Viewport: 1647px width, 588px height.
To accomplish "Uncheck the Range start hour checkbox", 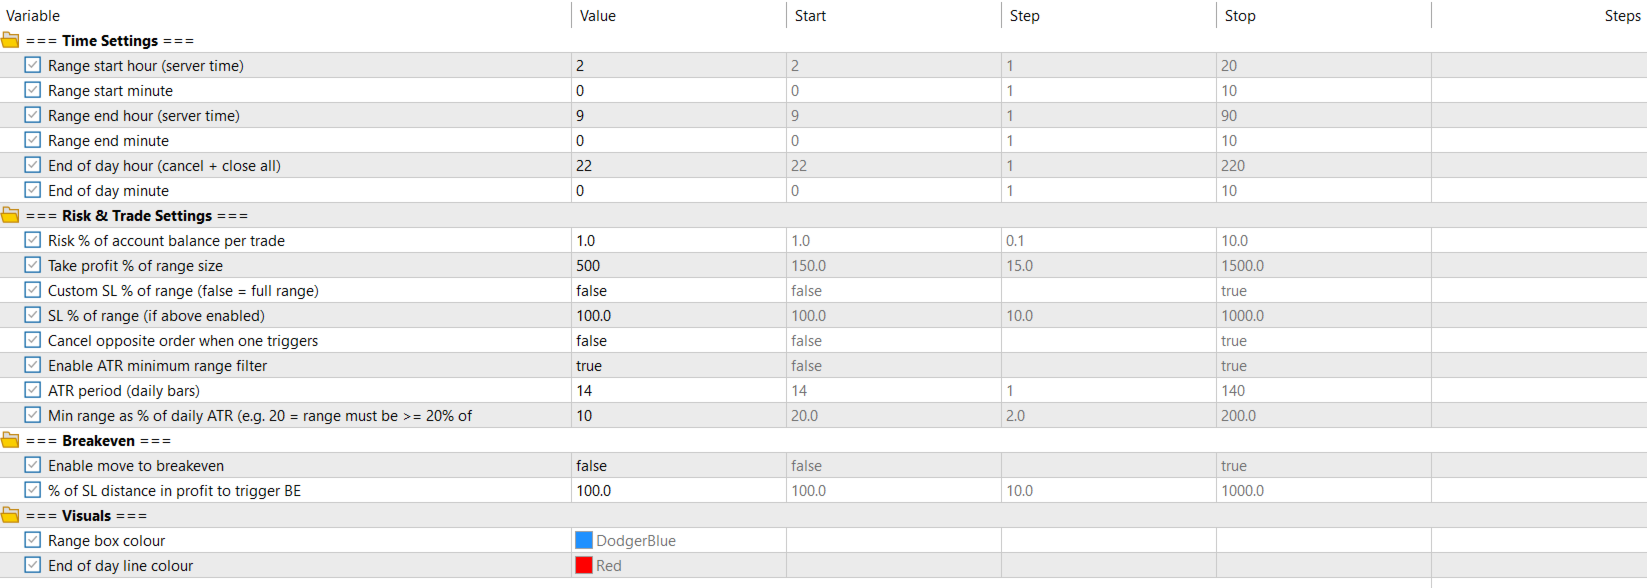I will [x=33, y=66].
